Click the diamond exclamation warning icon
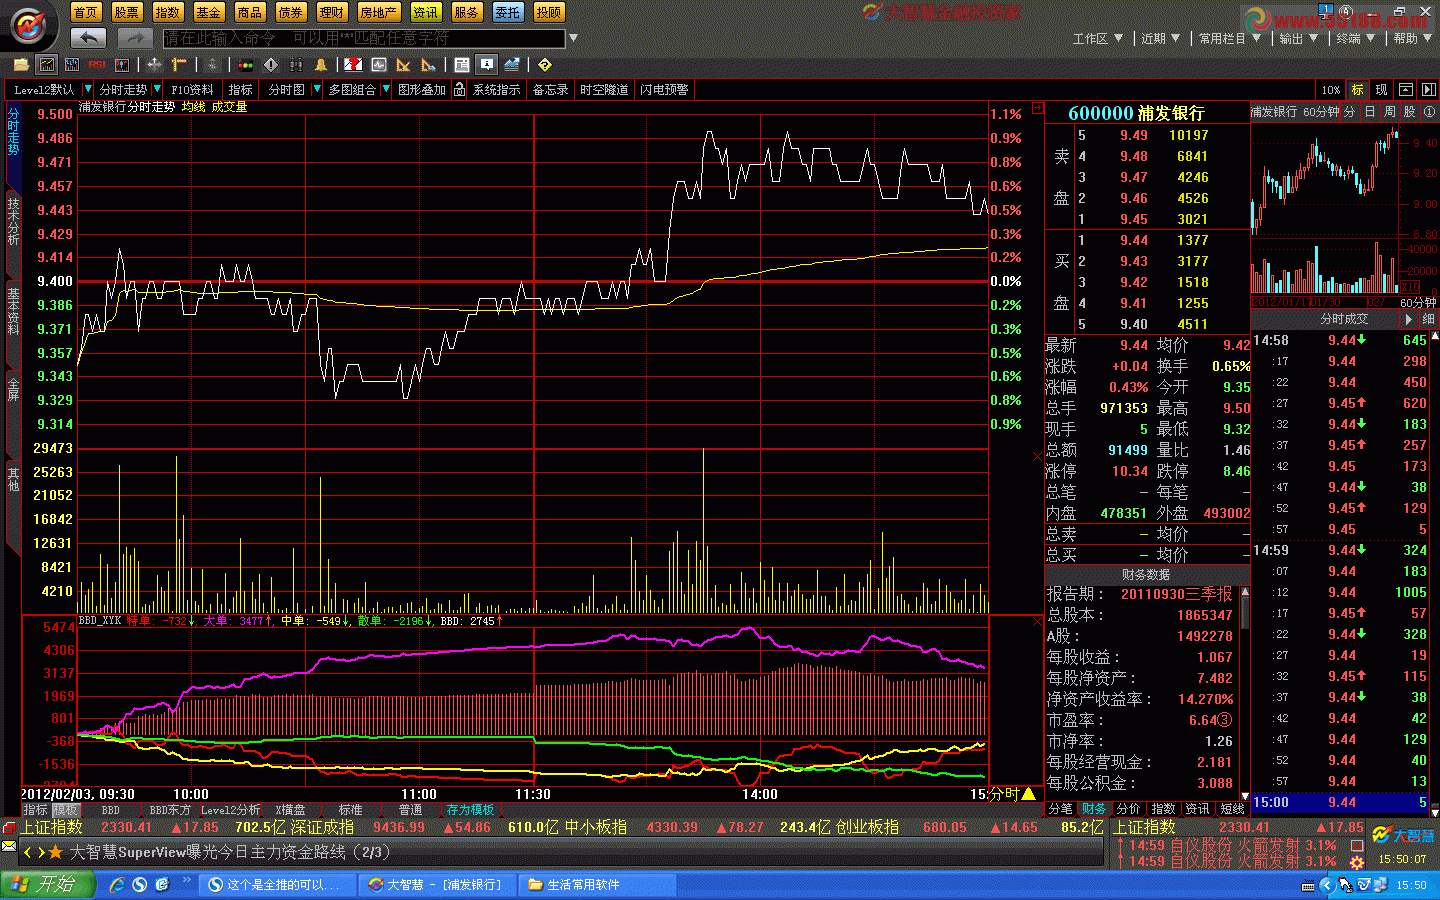1440x900 pixels. pos(271,65)
